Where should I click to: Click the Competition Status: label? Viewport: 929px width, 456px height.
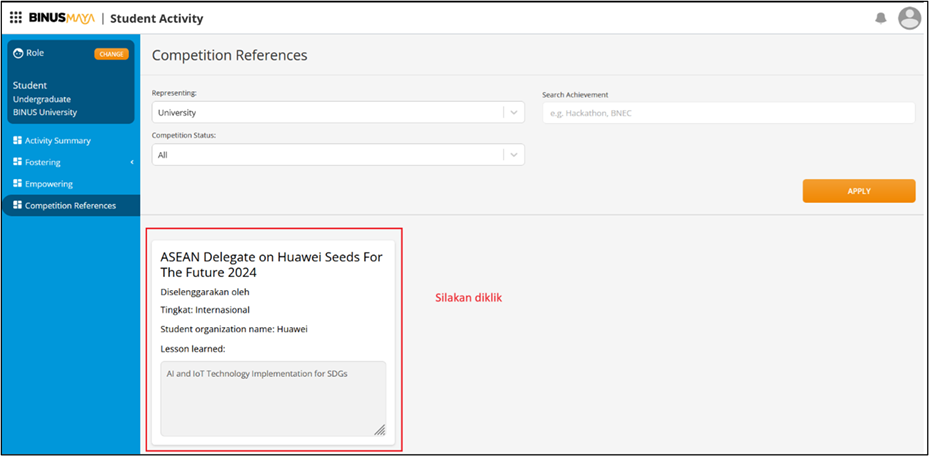pyautogui.click(x=184, y=135)
